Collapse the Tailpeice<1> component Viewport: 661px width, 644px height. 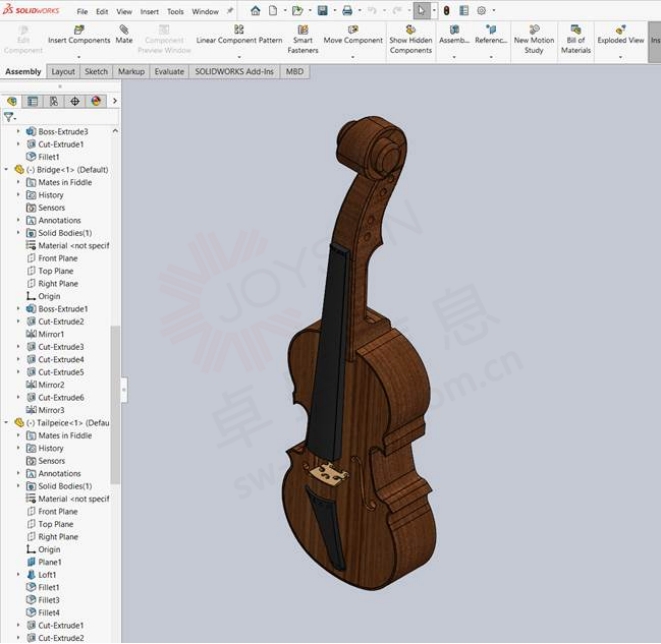(x=6, y=422)
